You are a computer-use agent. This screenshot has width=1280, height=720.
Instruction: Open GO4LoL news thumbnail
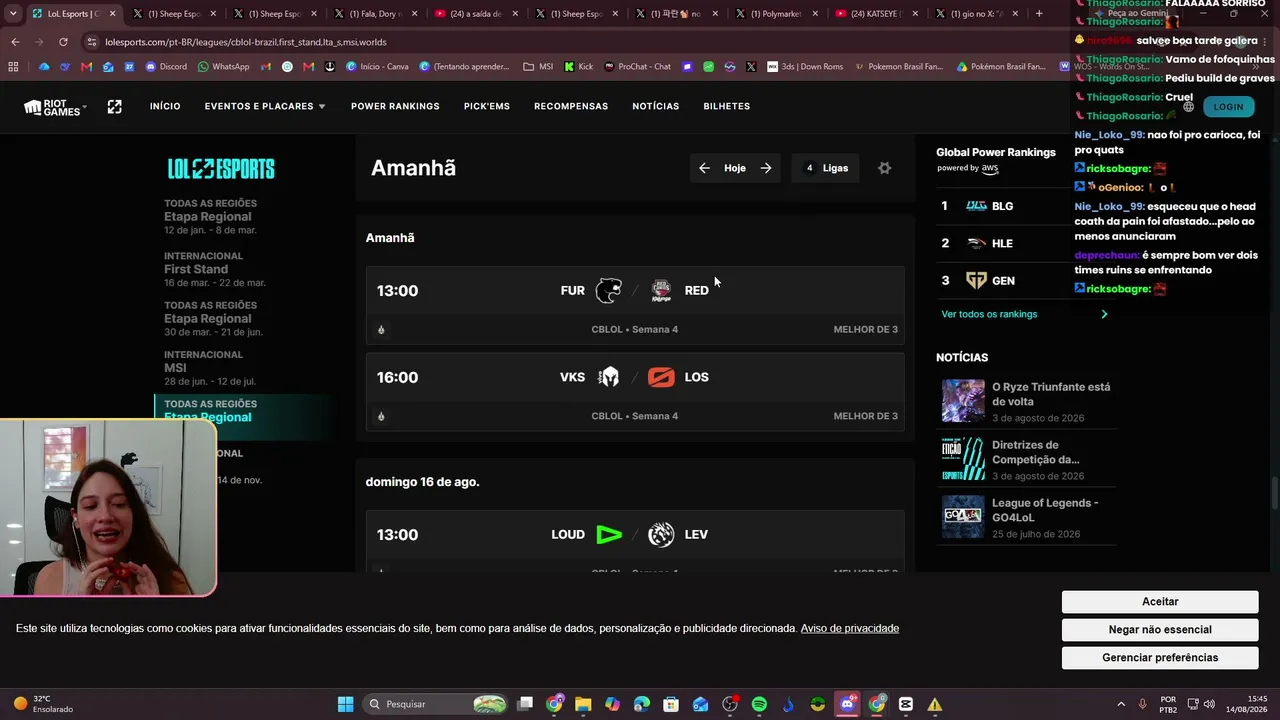[963, 517]
